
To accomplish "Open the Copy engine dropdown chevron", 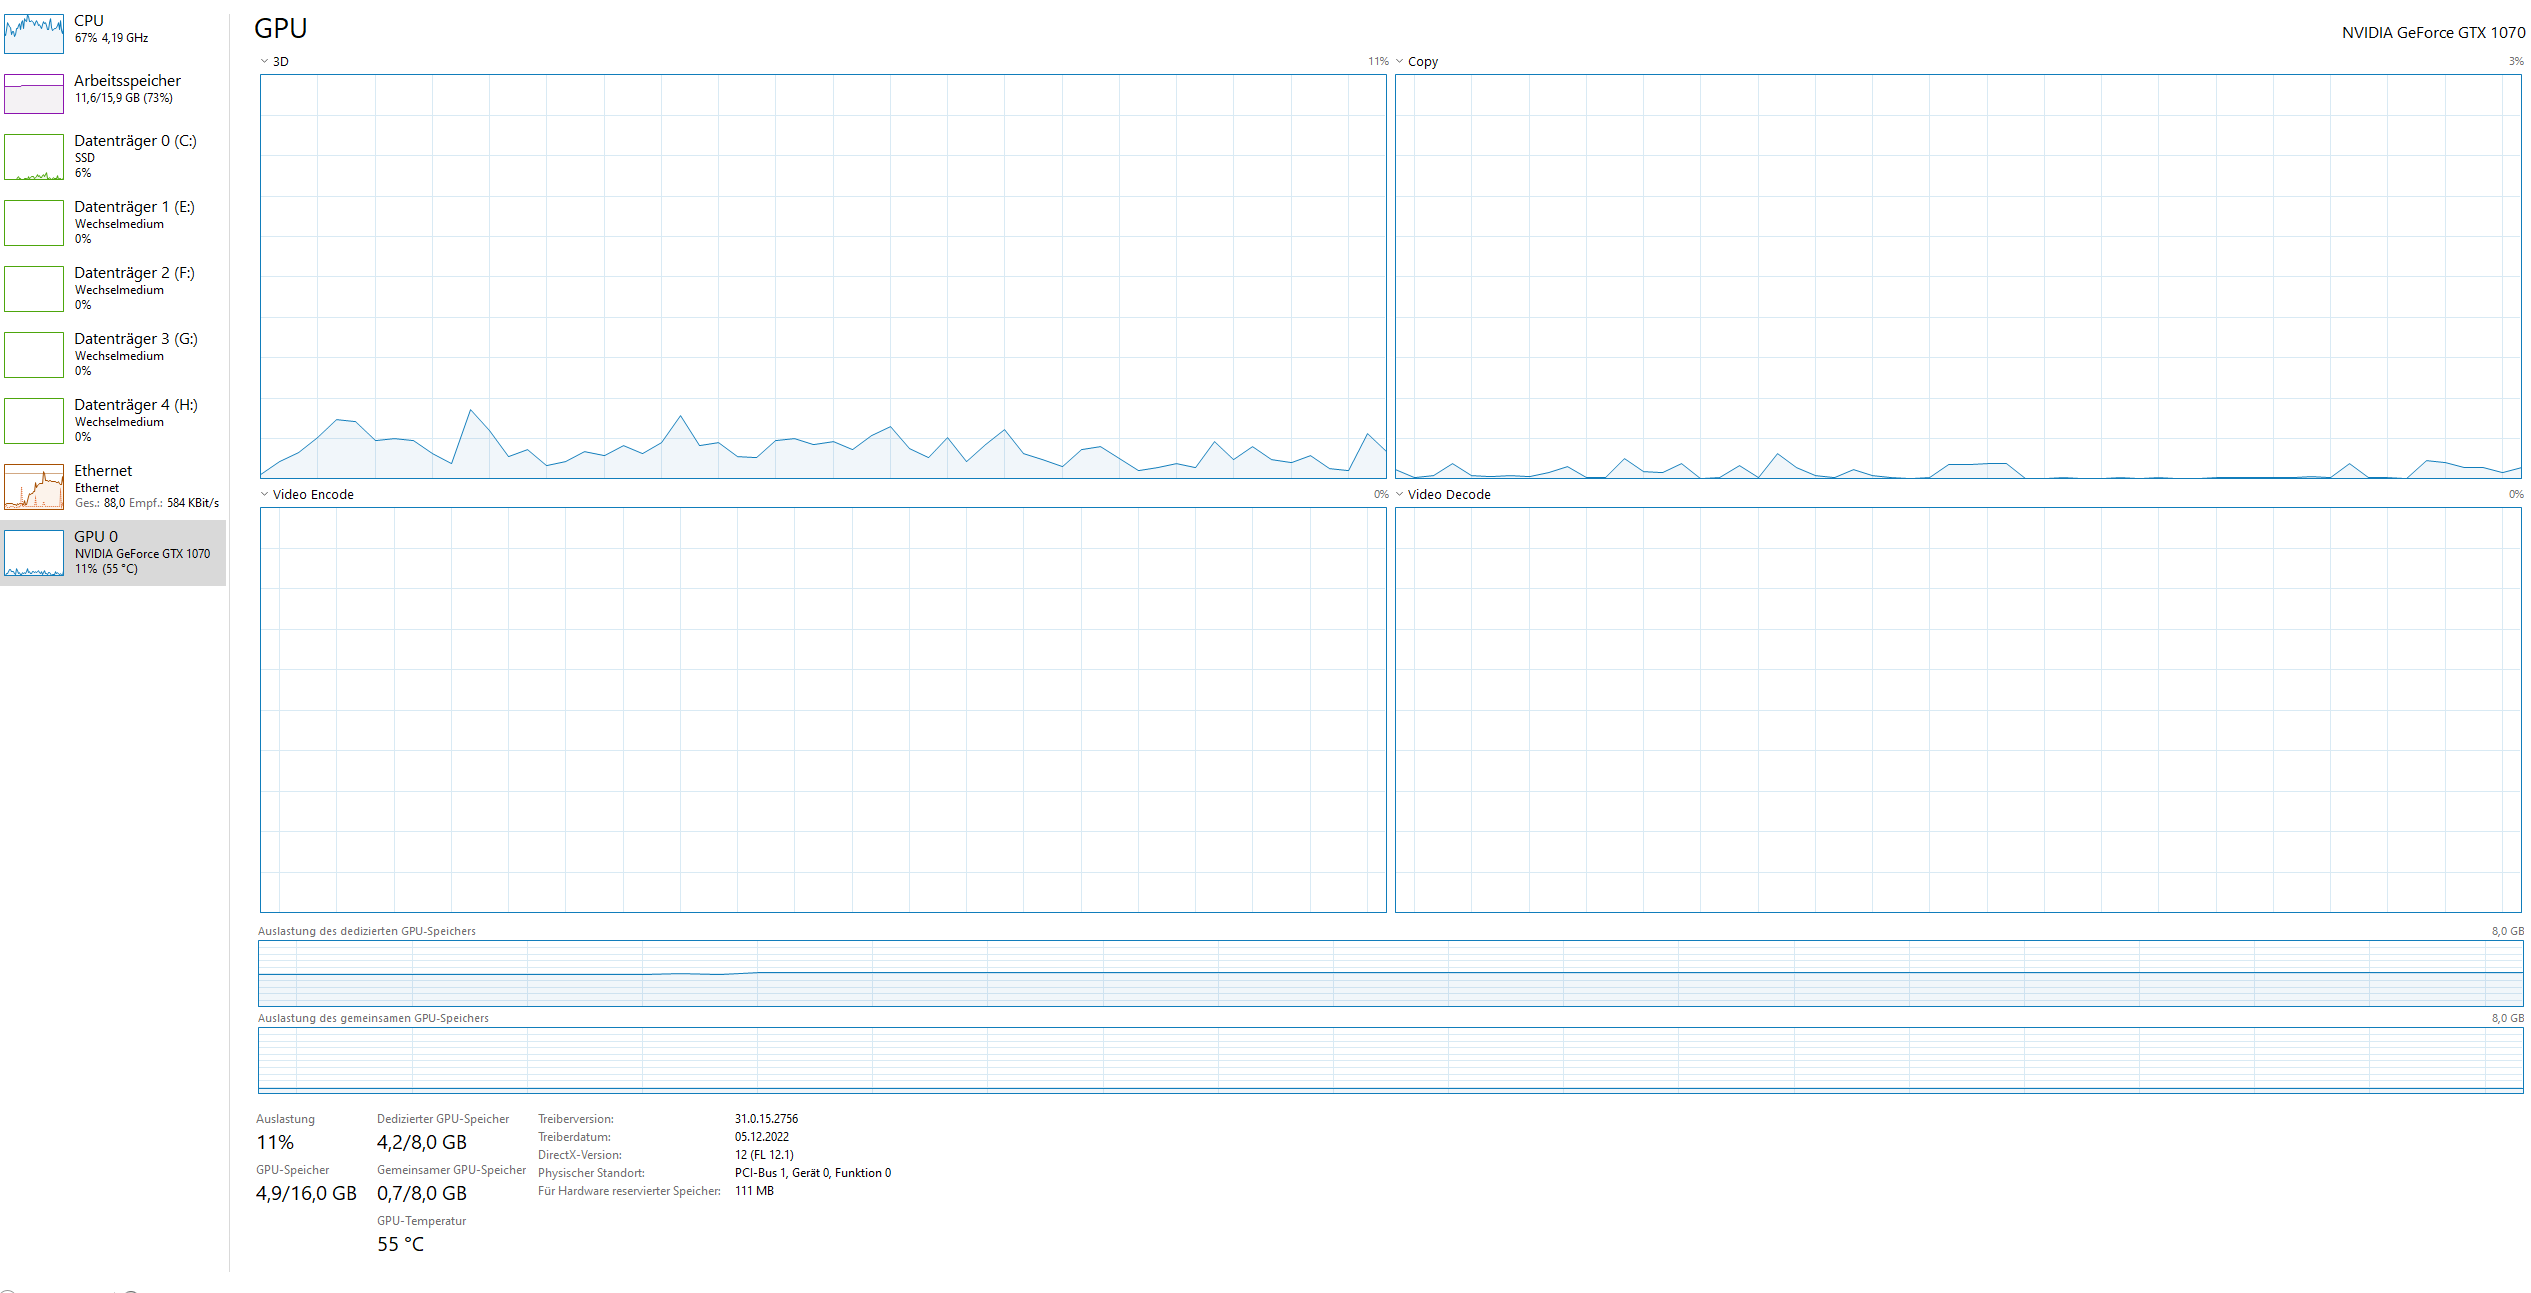I will 1399,61.
